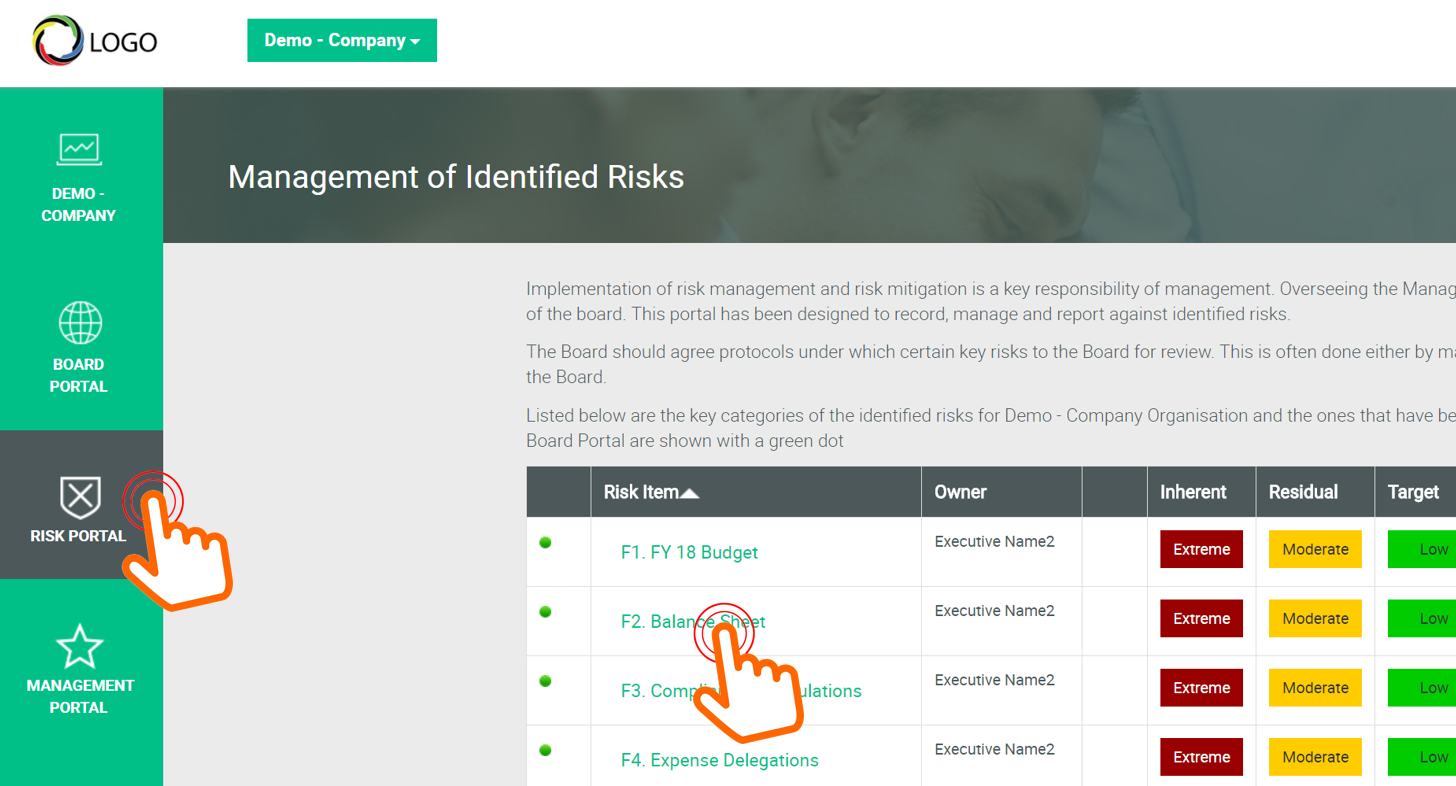This screenshot has width=1456, height=786.
Task: Click the green indicator beside F4. Expense Delegations
Action: click(545, 751)
